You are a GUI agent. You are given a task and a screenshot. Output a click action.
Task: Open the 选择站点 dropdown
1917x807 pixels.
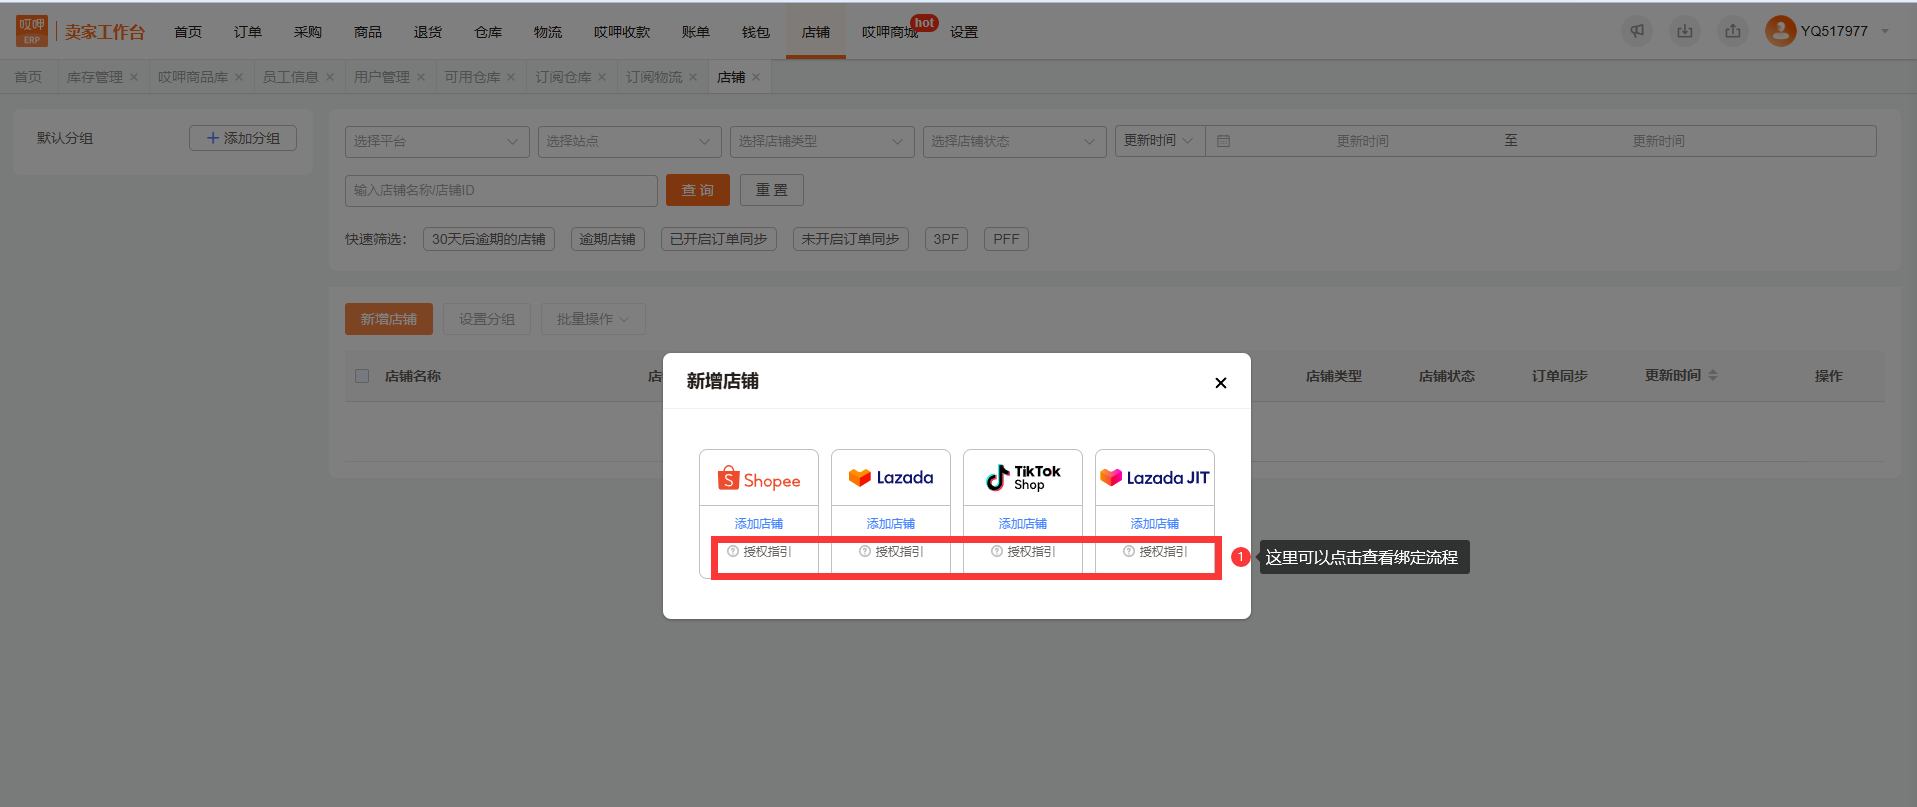click(630, 141)
